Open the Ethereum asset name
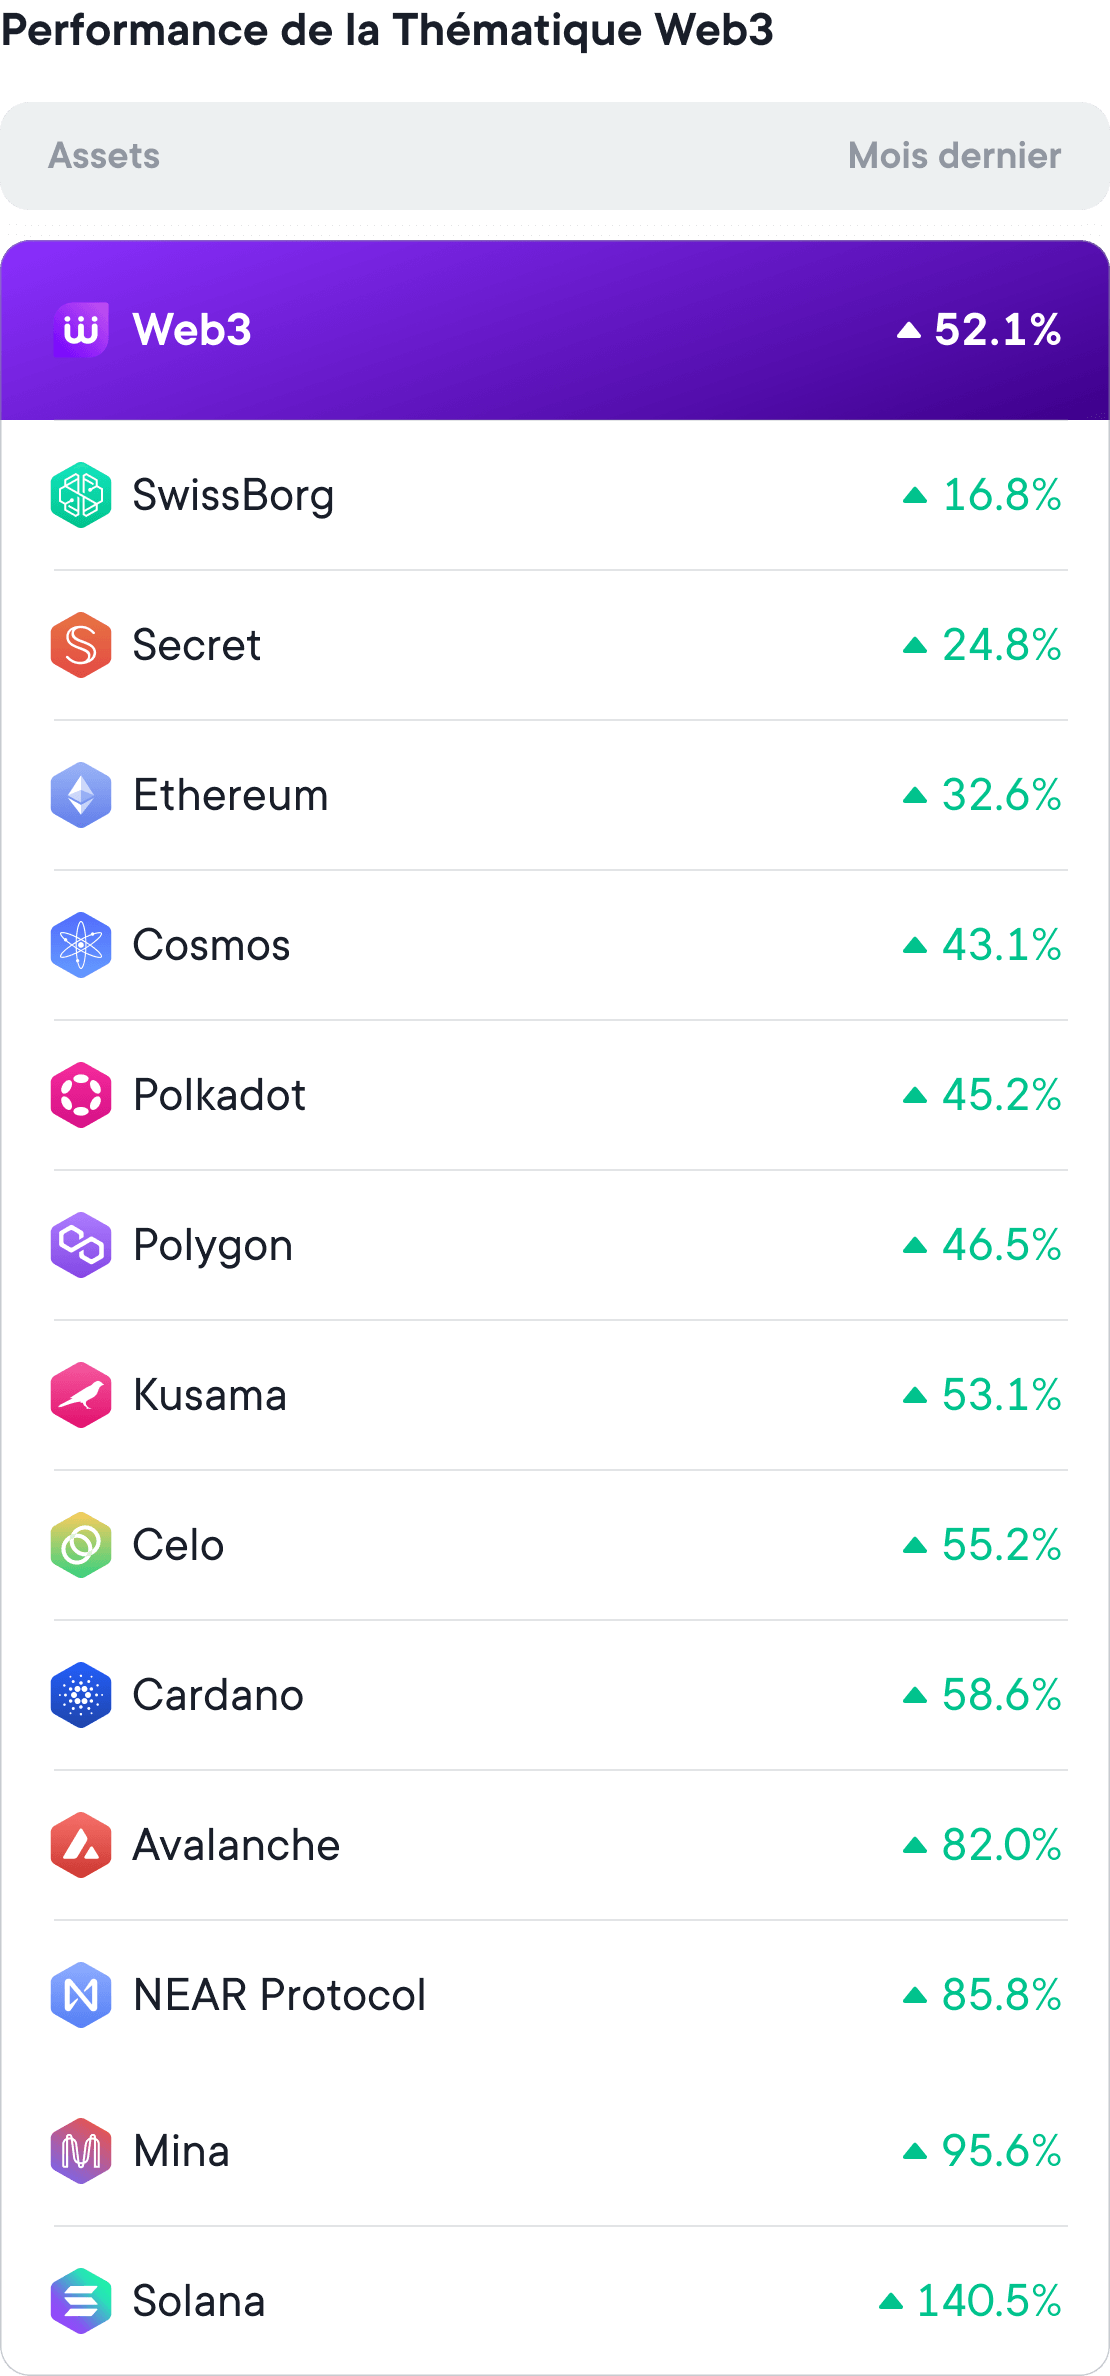The width and height of the screenshot is (1110, 2376). coord(230,796)
